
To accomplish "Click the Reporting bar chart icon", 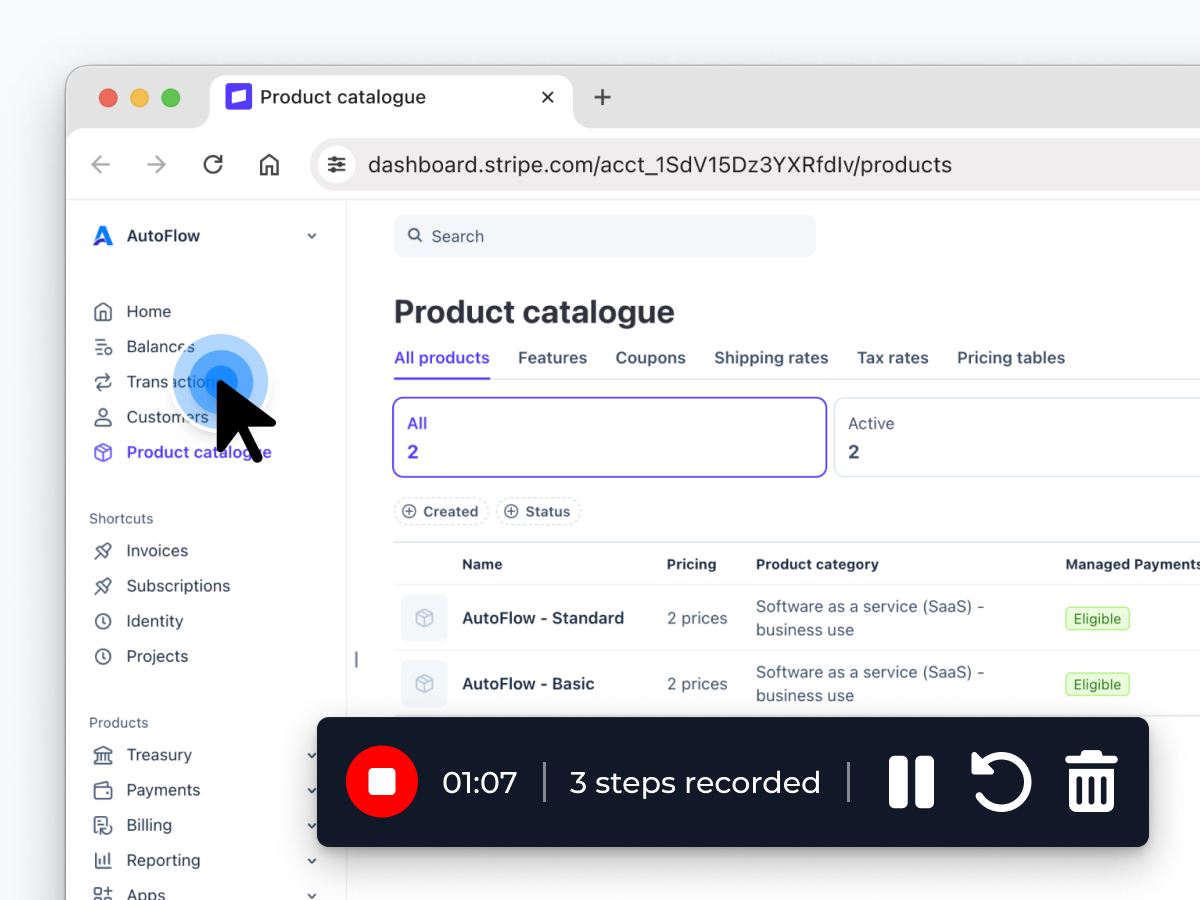I will (103, 860).
